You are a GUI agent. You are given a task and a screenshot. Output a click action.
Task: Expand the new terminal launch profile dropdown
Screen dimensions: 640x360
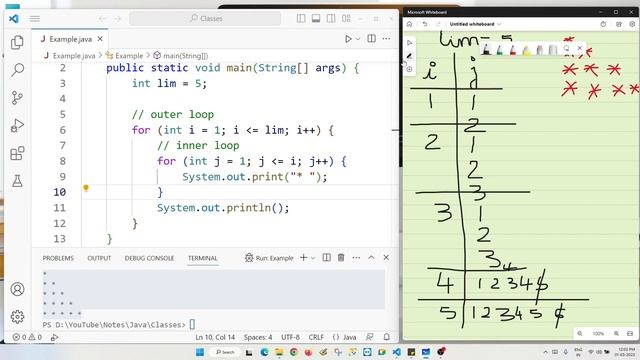[x=313, y=258]
